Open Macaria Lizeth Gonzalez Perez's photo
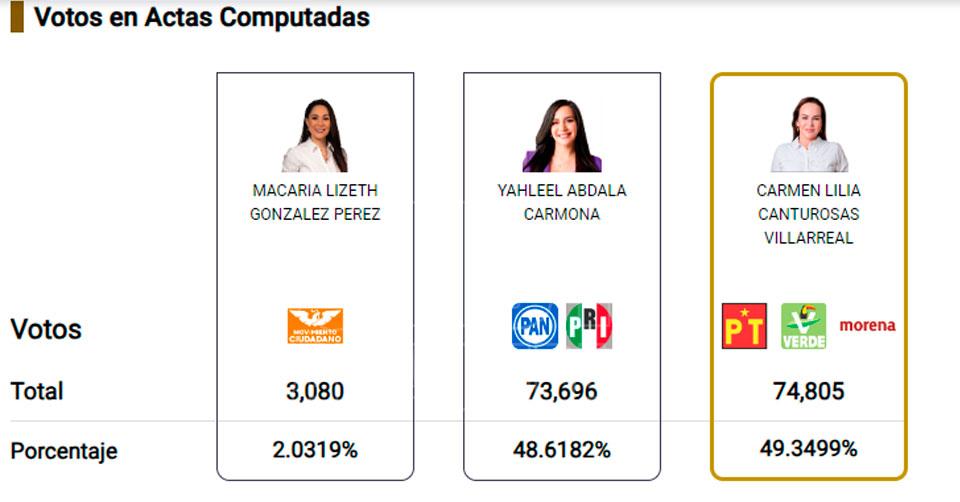 [315, 136]
